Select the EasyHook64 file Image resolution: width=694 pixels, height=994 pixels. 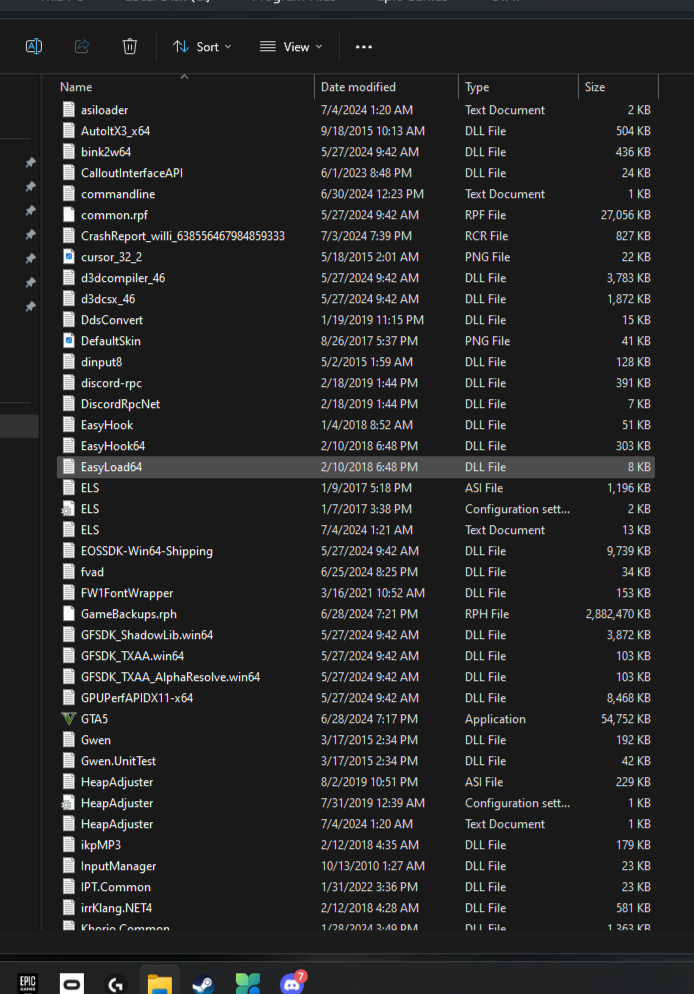(x=356, y=446)
